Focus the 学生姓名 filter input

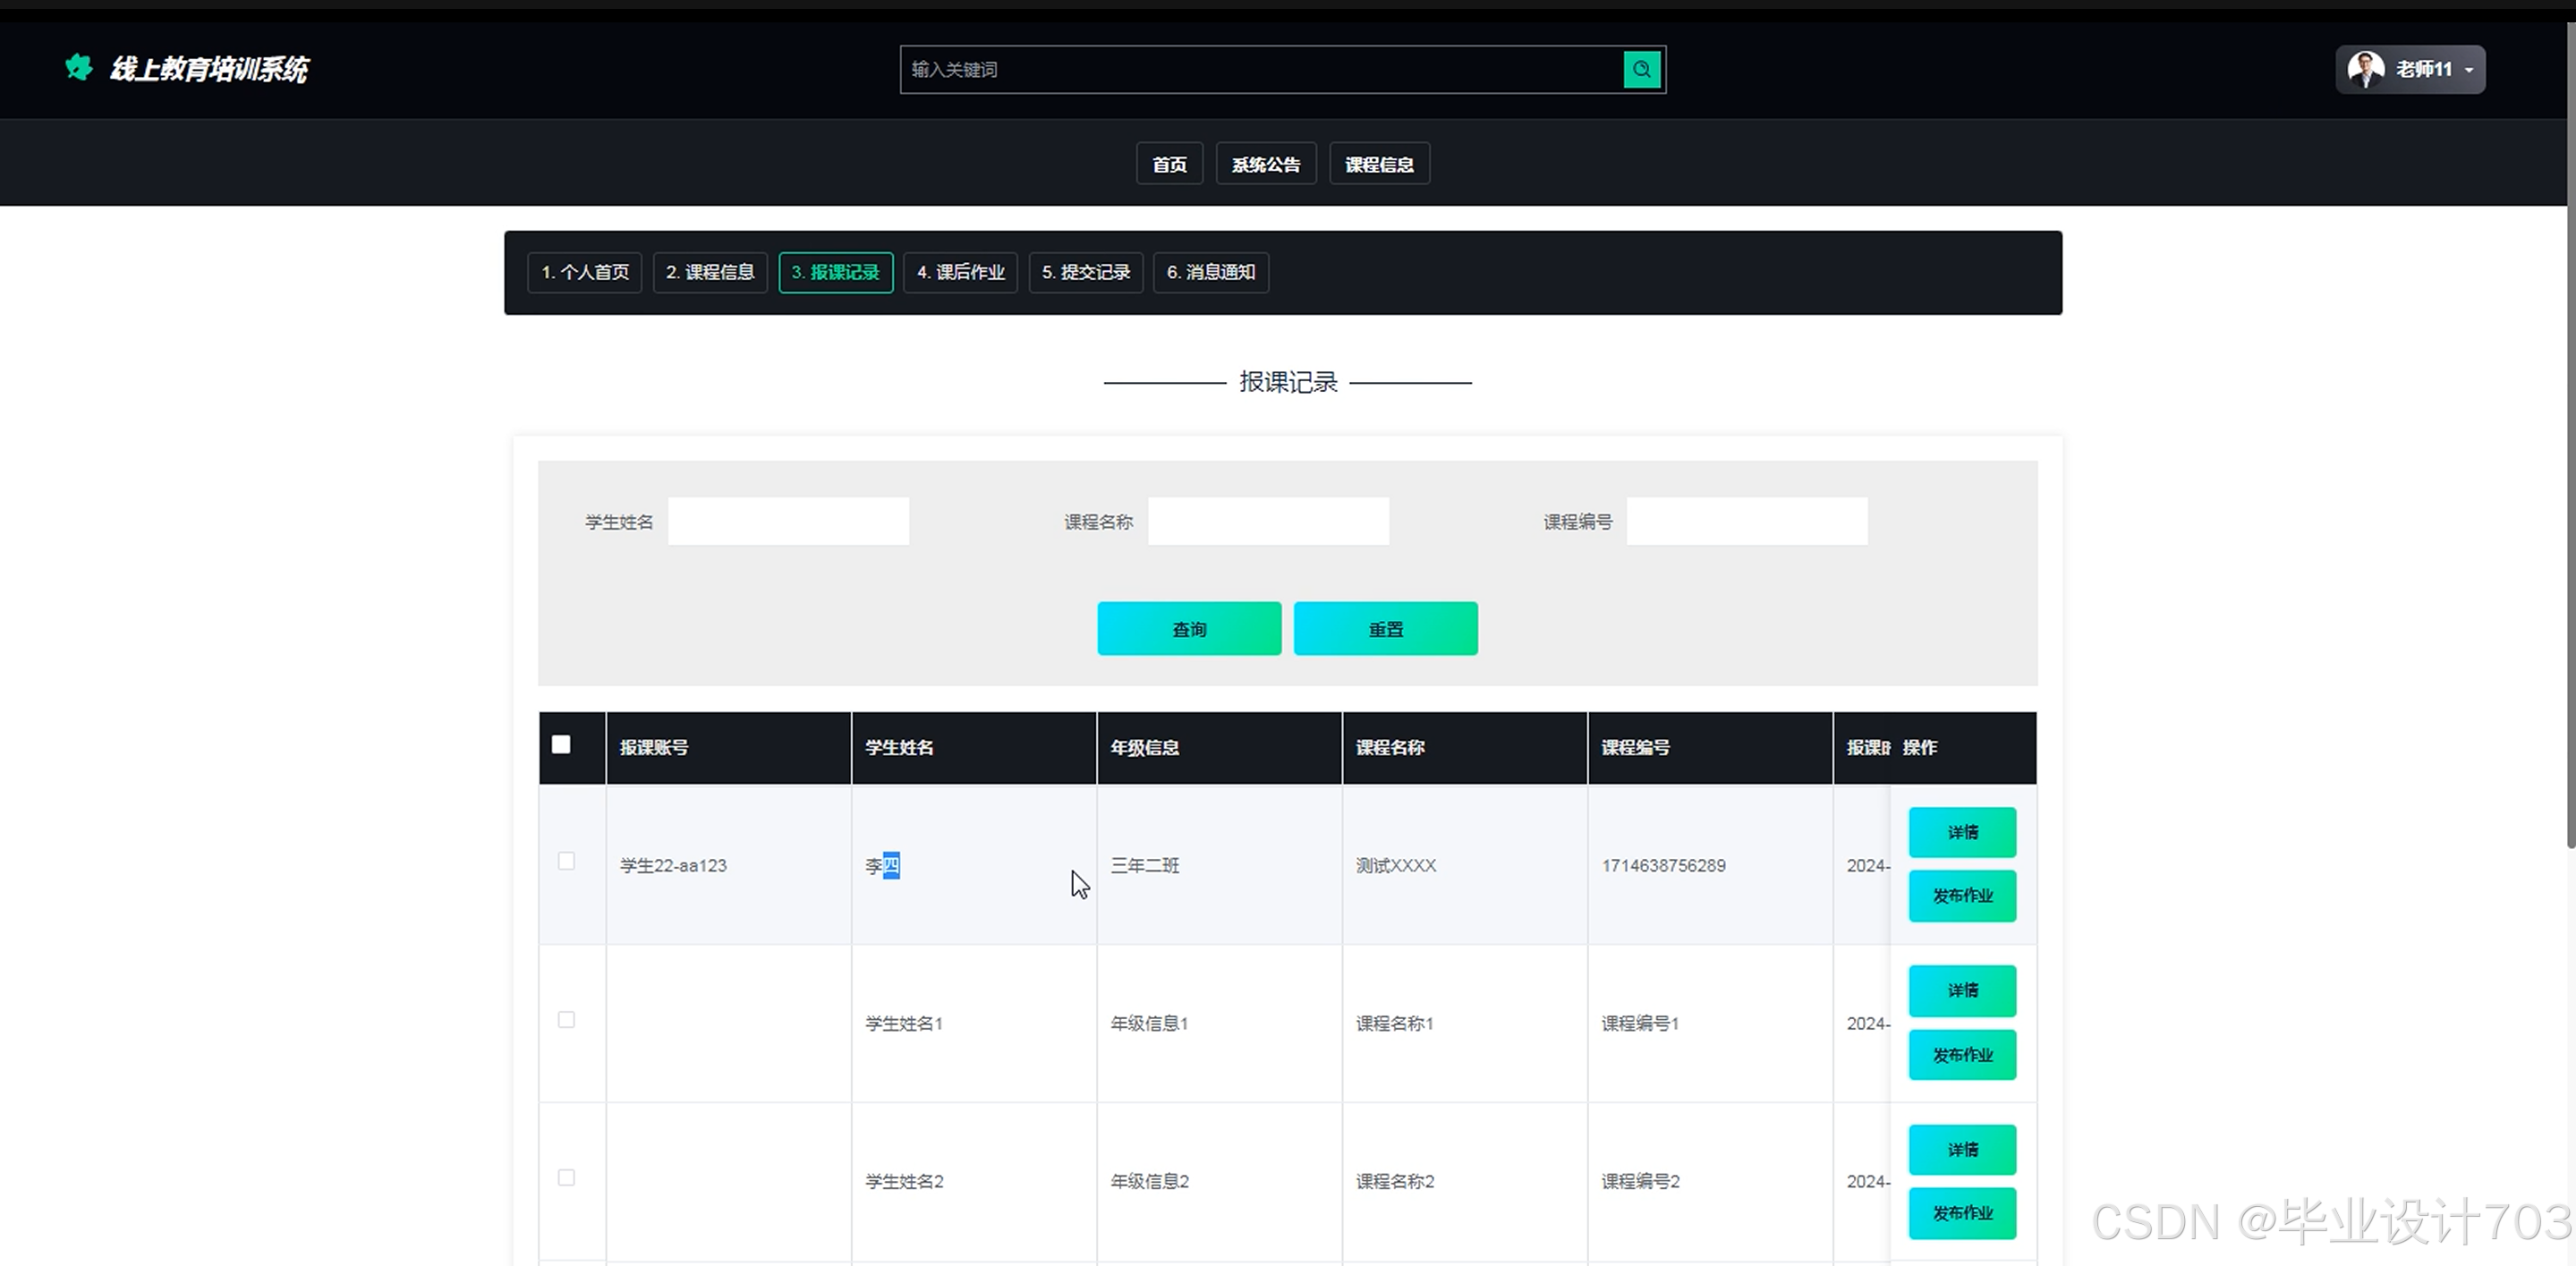[788, 521]
